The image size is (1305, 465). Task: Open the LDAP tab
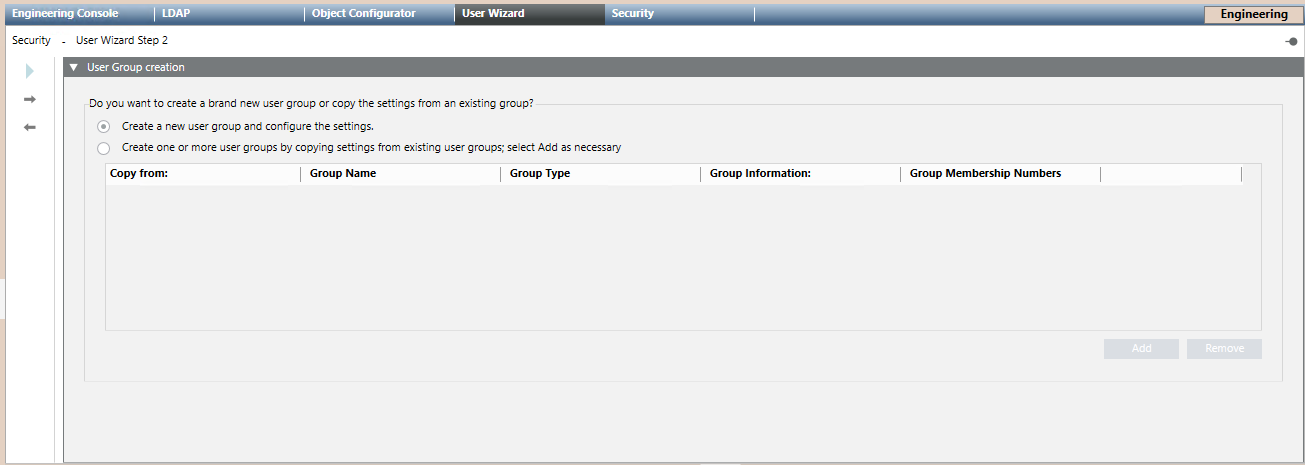coord(176,14)
